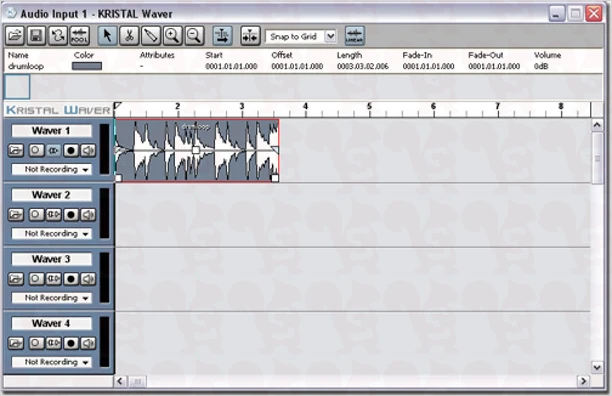Click the Length value 0003.03.02.006
The image size is (612, 396).
tap(363, 66)
